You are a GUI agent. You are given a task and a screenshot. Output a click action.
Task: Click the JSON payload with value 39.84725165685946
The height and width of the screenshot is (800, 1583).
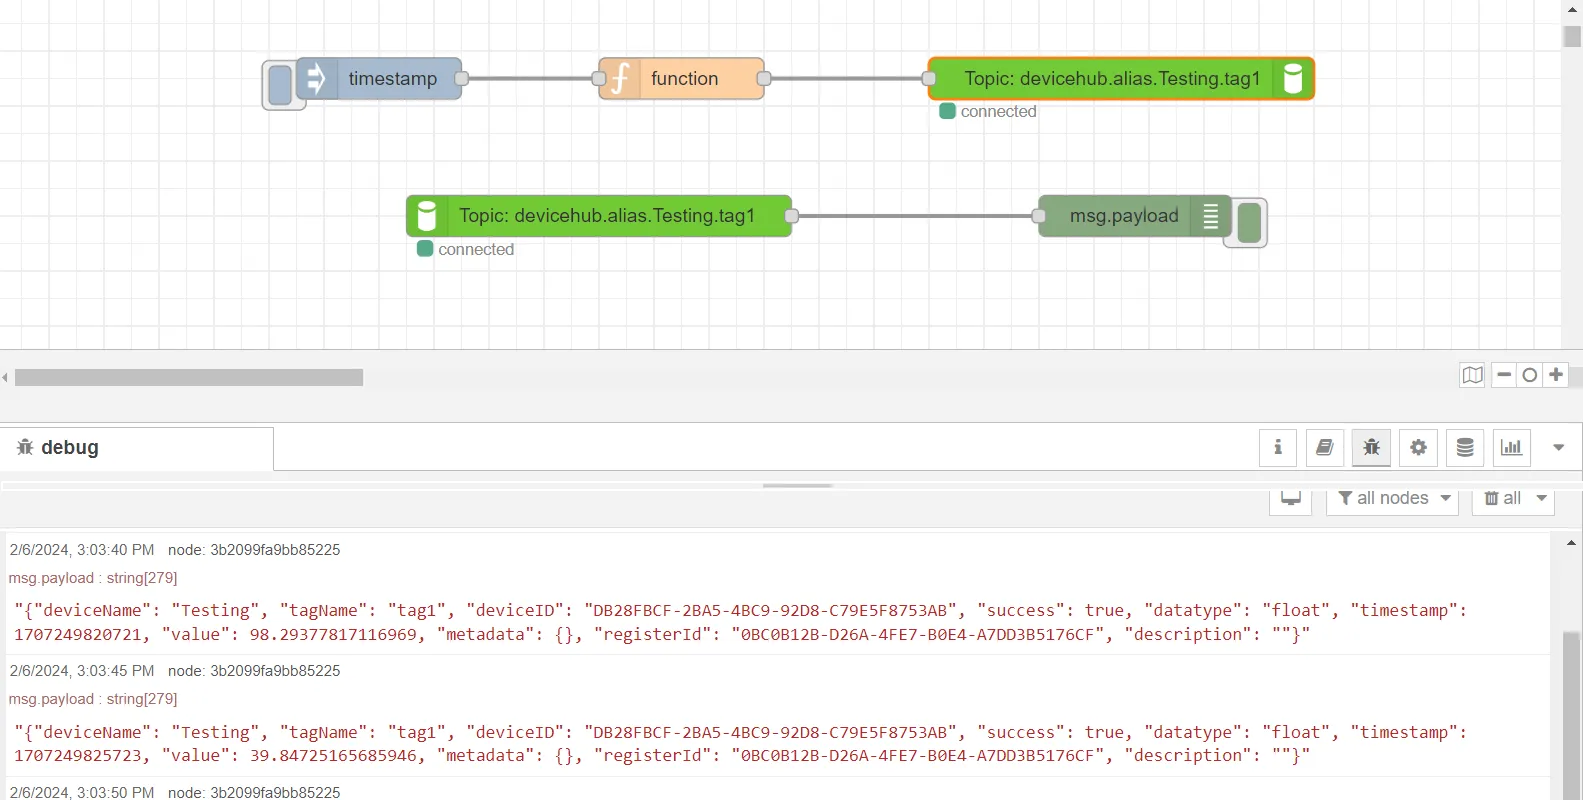[x=740, y=744]
